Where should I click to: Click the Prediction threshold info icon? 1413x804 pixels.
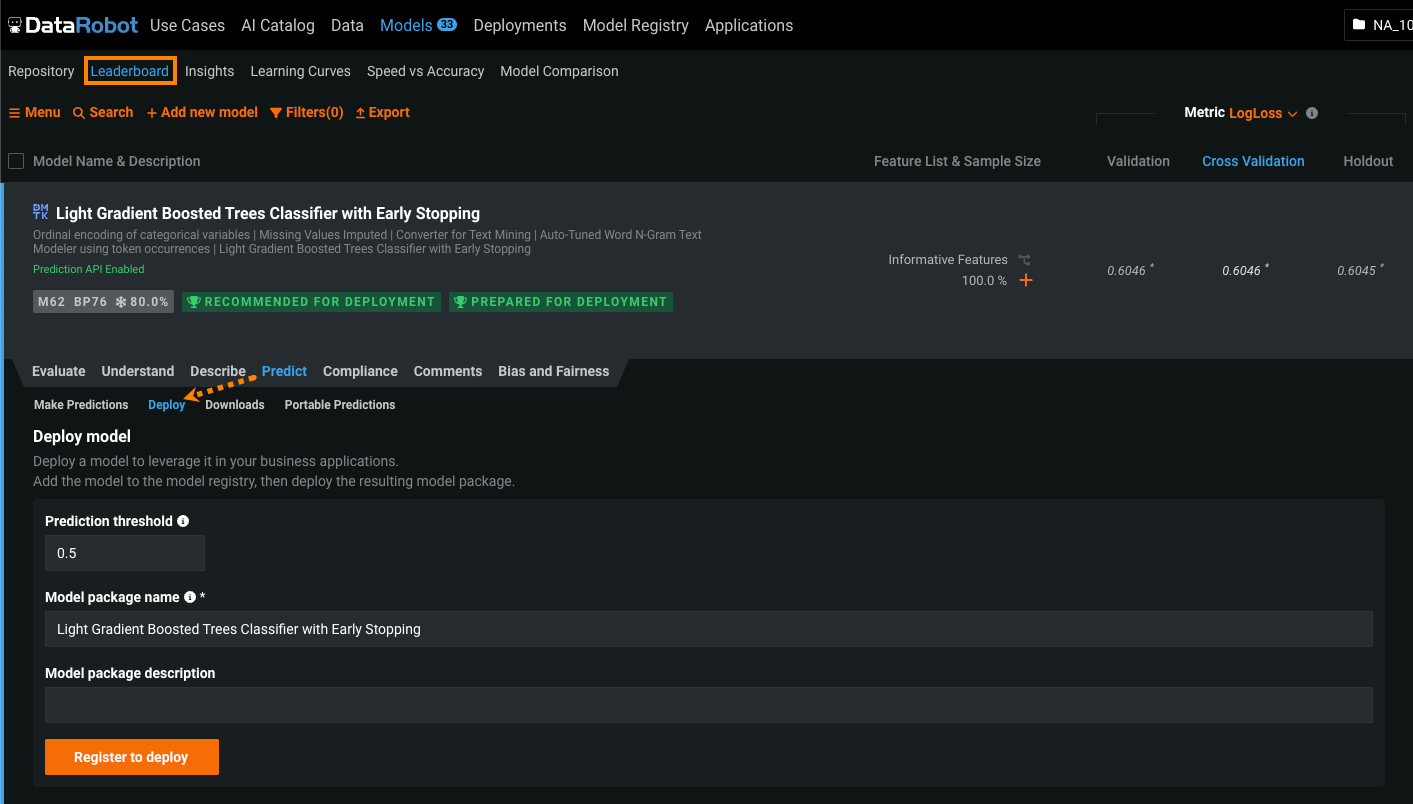[183, 521]
